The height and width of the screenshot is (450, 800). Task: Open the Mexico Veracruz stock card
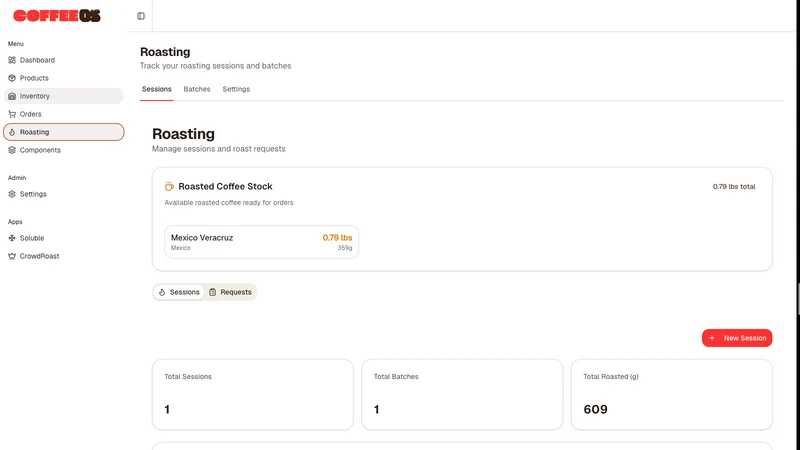pyautogui.click(x=261, y=242)
